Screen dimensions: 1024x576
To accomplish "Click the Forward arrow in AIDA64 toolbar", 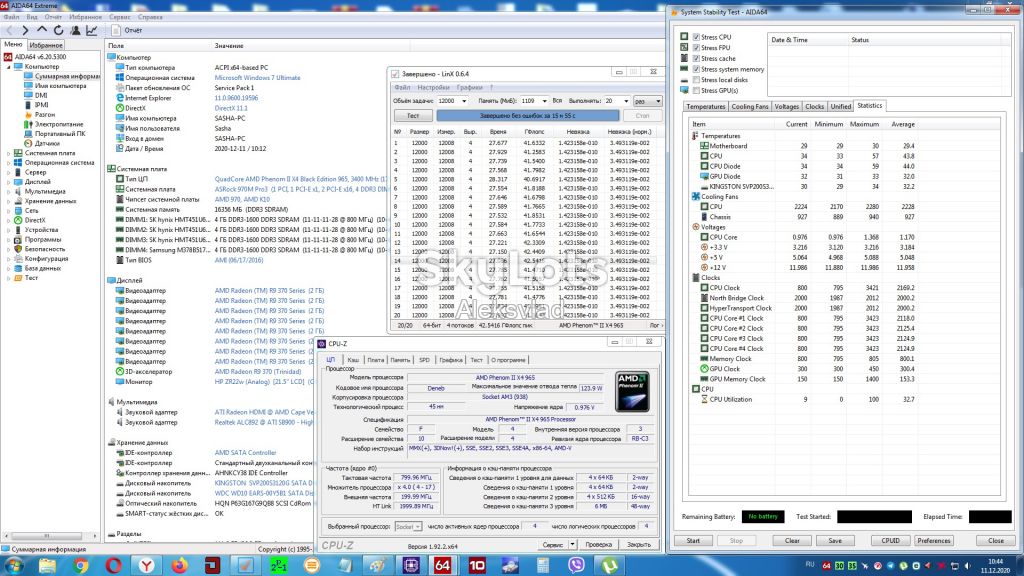I will pos(25,30).
